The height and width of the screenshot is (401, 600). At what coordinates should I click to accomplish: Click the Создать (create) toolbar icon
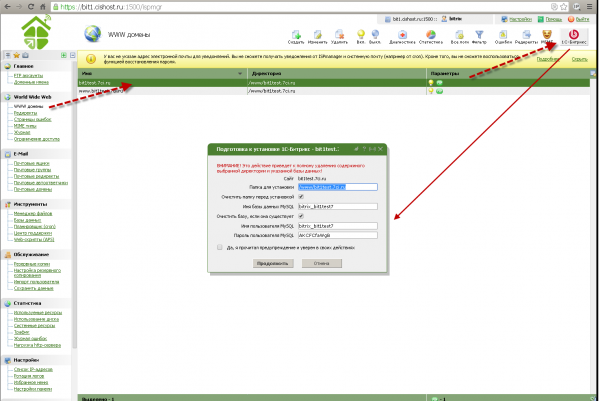click(296, 36)
